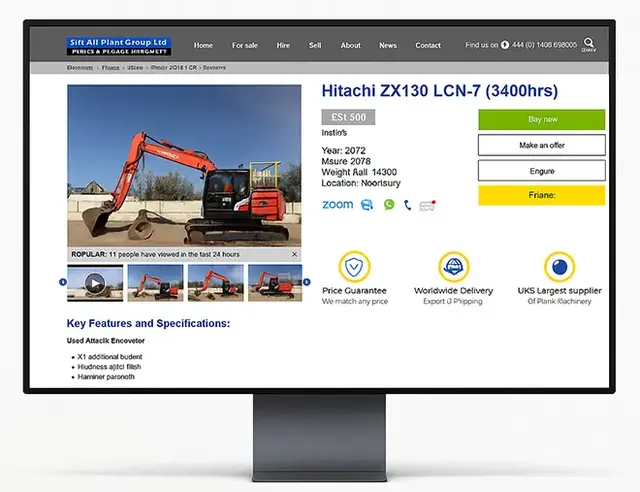Click the third breadcrumb link
Image resolution: width=640 pixels, height=492 pixels.
(x=135, y=68)
